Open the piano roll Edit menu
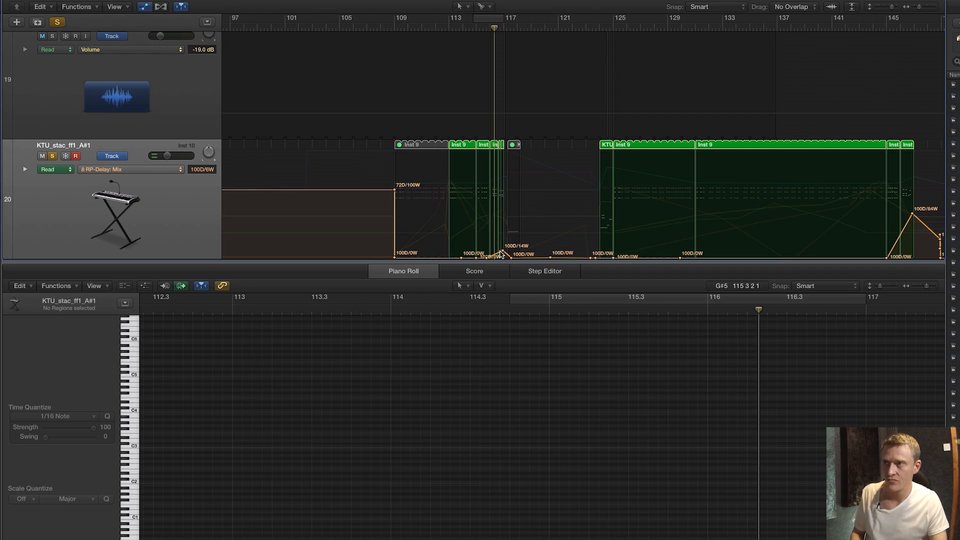The height and width of the screenshot is (540, 960). click(23, 286)
